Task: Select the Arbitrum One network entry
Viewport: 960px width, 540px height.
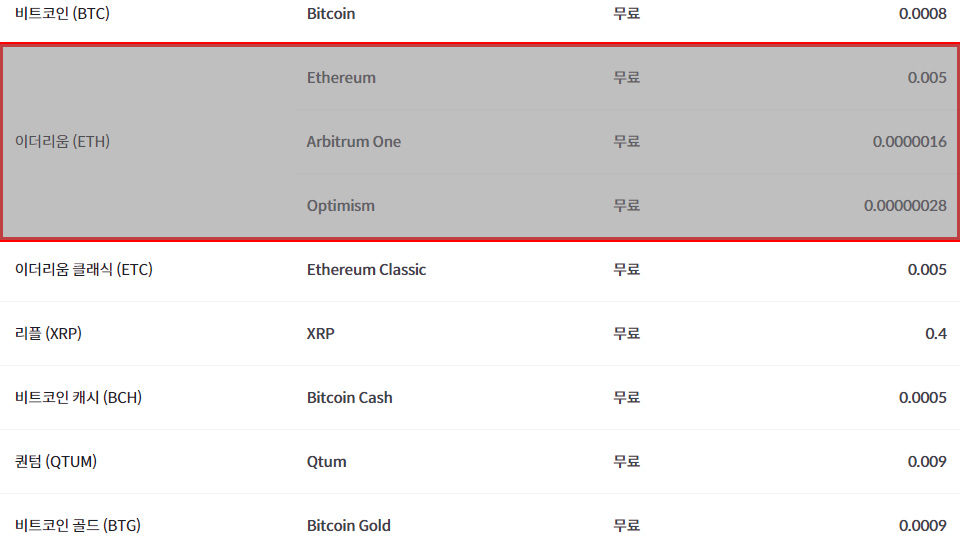Action: tap(353, 142)
